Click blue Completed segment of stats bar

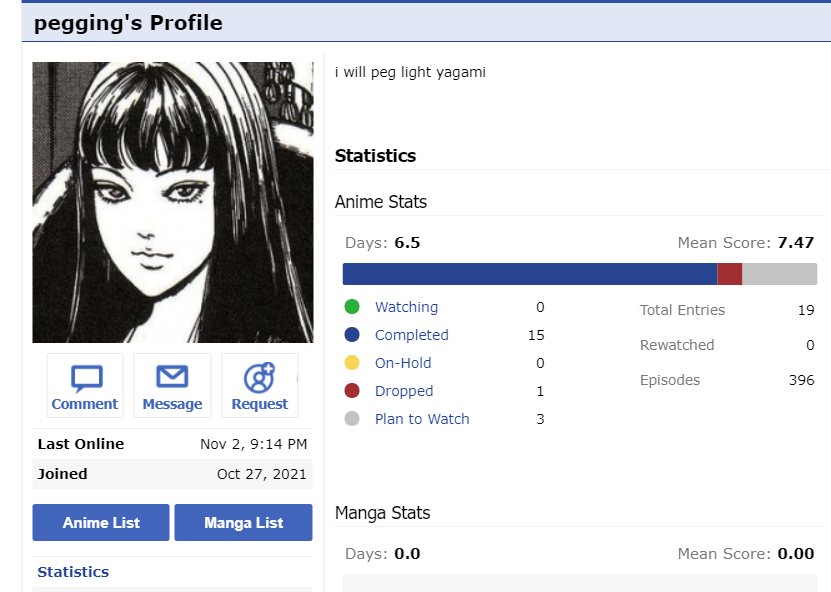click(x=529, y=274)
